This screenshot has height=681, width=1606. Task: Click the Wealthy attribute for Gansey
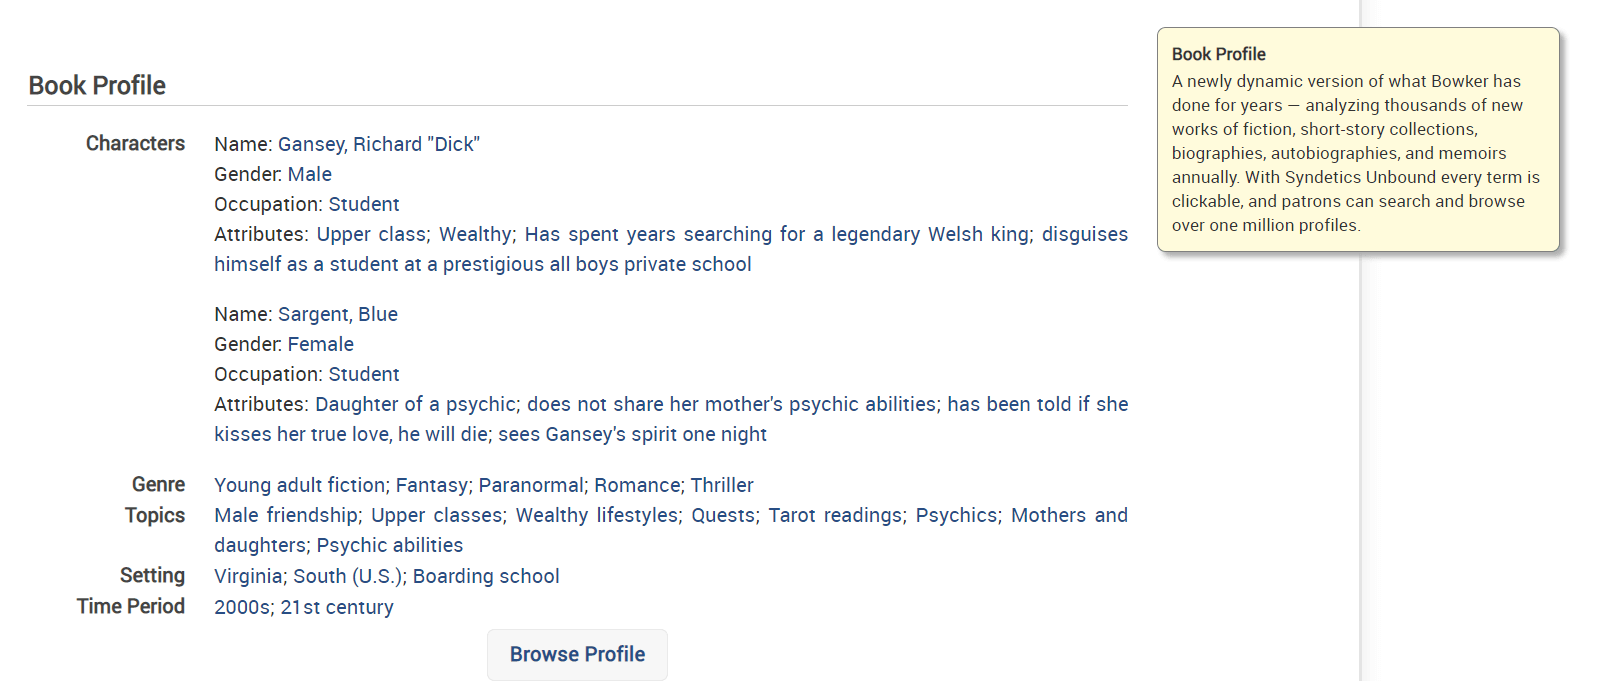pos(475,234)
